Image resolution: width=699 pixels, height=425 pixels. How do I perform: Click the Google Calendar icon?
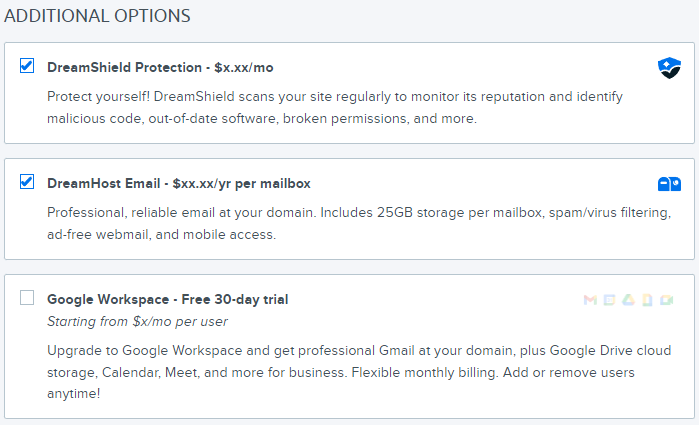point(610,300)
